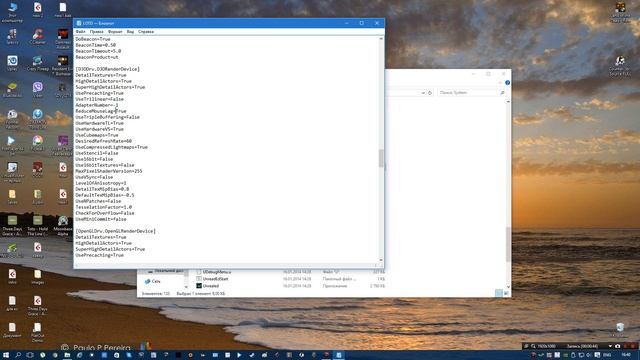Open the Формат menu in Notepad
This screenshot has width=640, height=360.
[115, 31]
